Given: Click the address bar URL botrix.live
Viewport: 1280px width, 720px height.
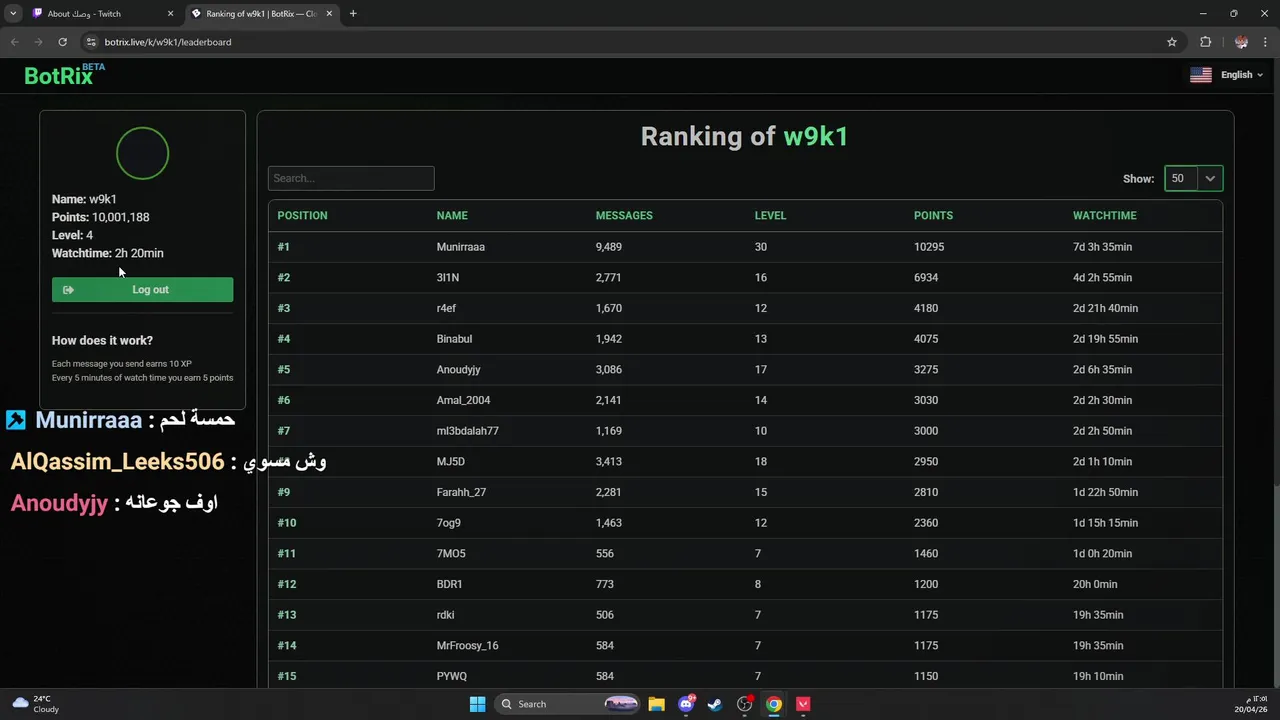Looking at the screenshot, I should coord(168,42).
